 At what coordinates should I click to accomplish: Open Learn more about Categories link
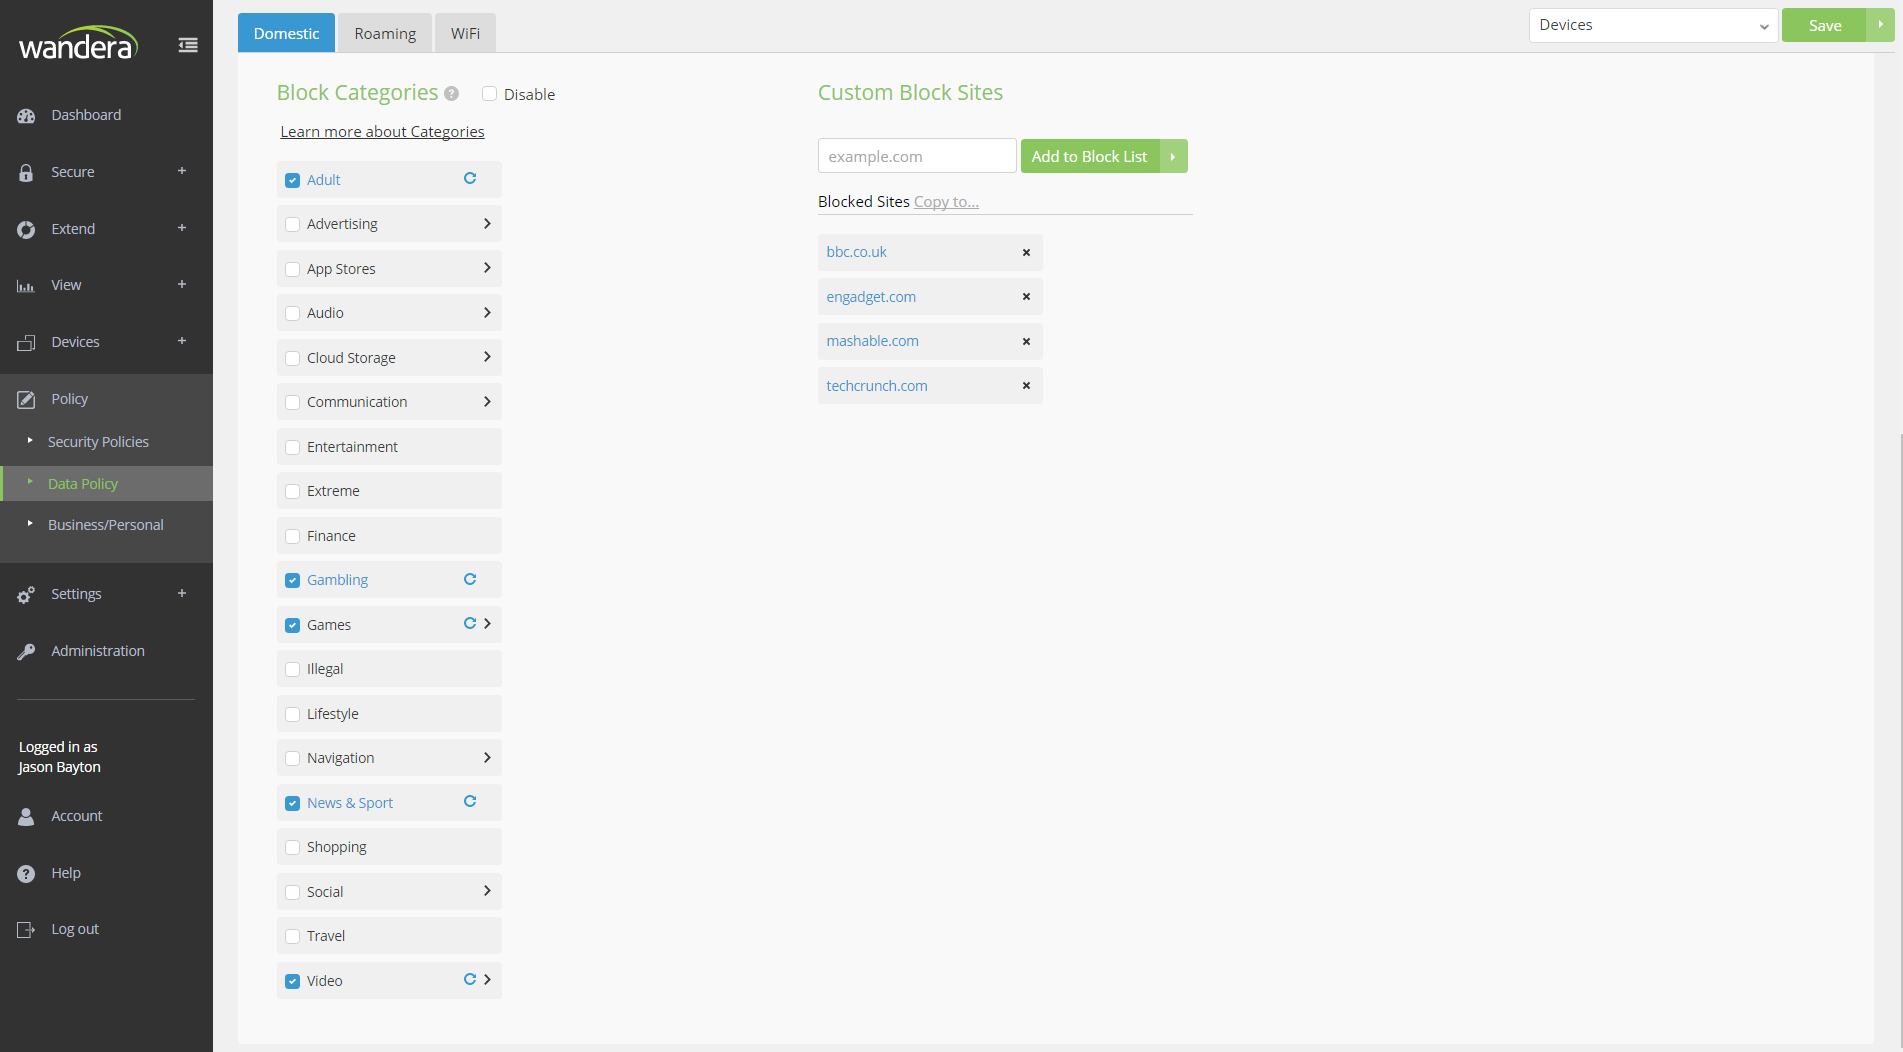pyautogui.click(x=382, y=132)
